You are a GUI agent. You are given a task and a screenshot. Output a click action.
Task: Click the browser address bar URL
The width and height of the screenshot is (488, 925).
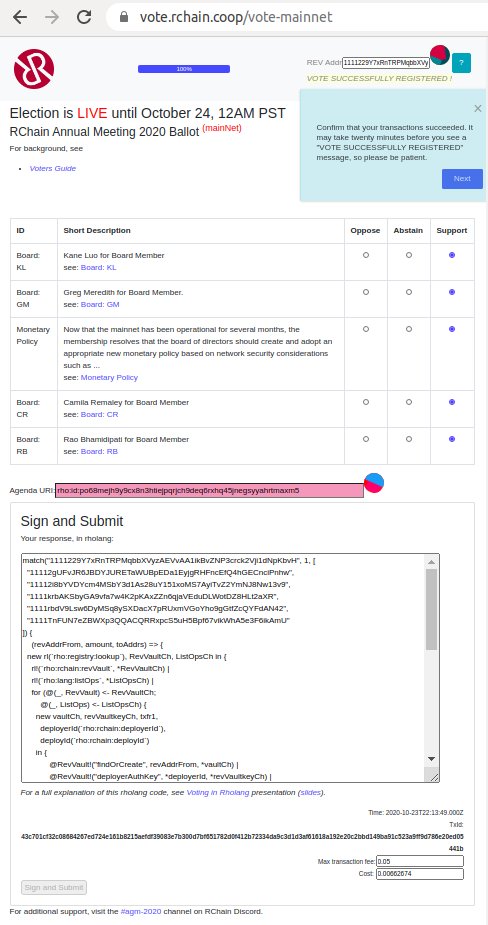point(236,17)
